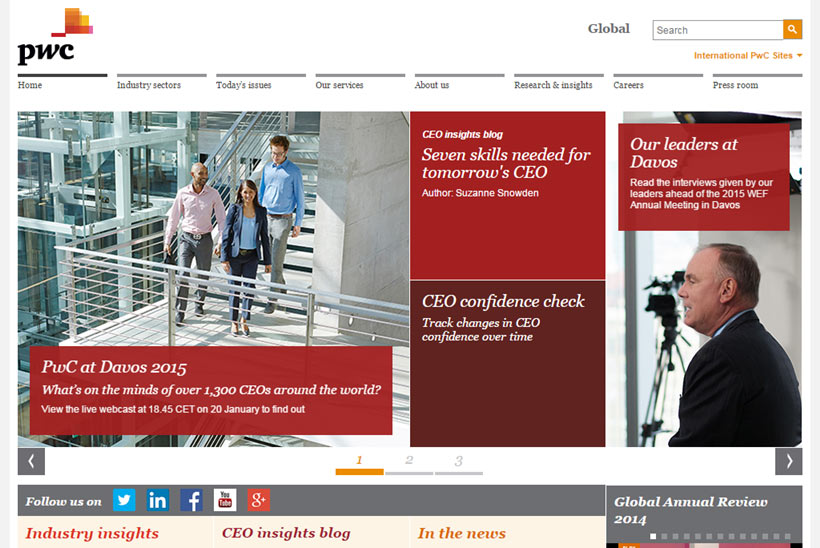The width and height of the screenshot is (820, 548).
Task: Switch to carousel slide 2
Action: 409,463
